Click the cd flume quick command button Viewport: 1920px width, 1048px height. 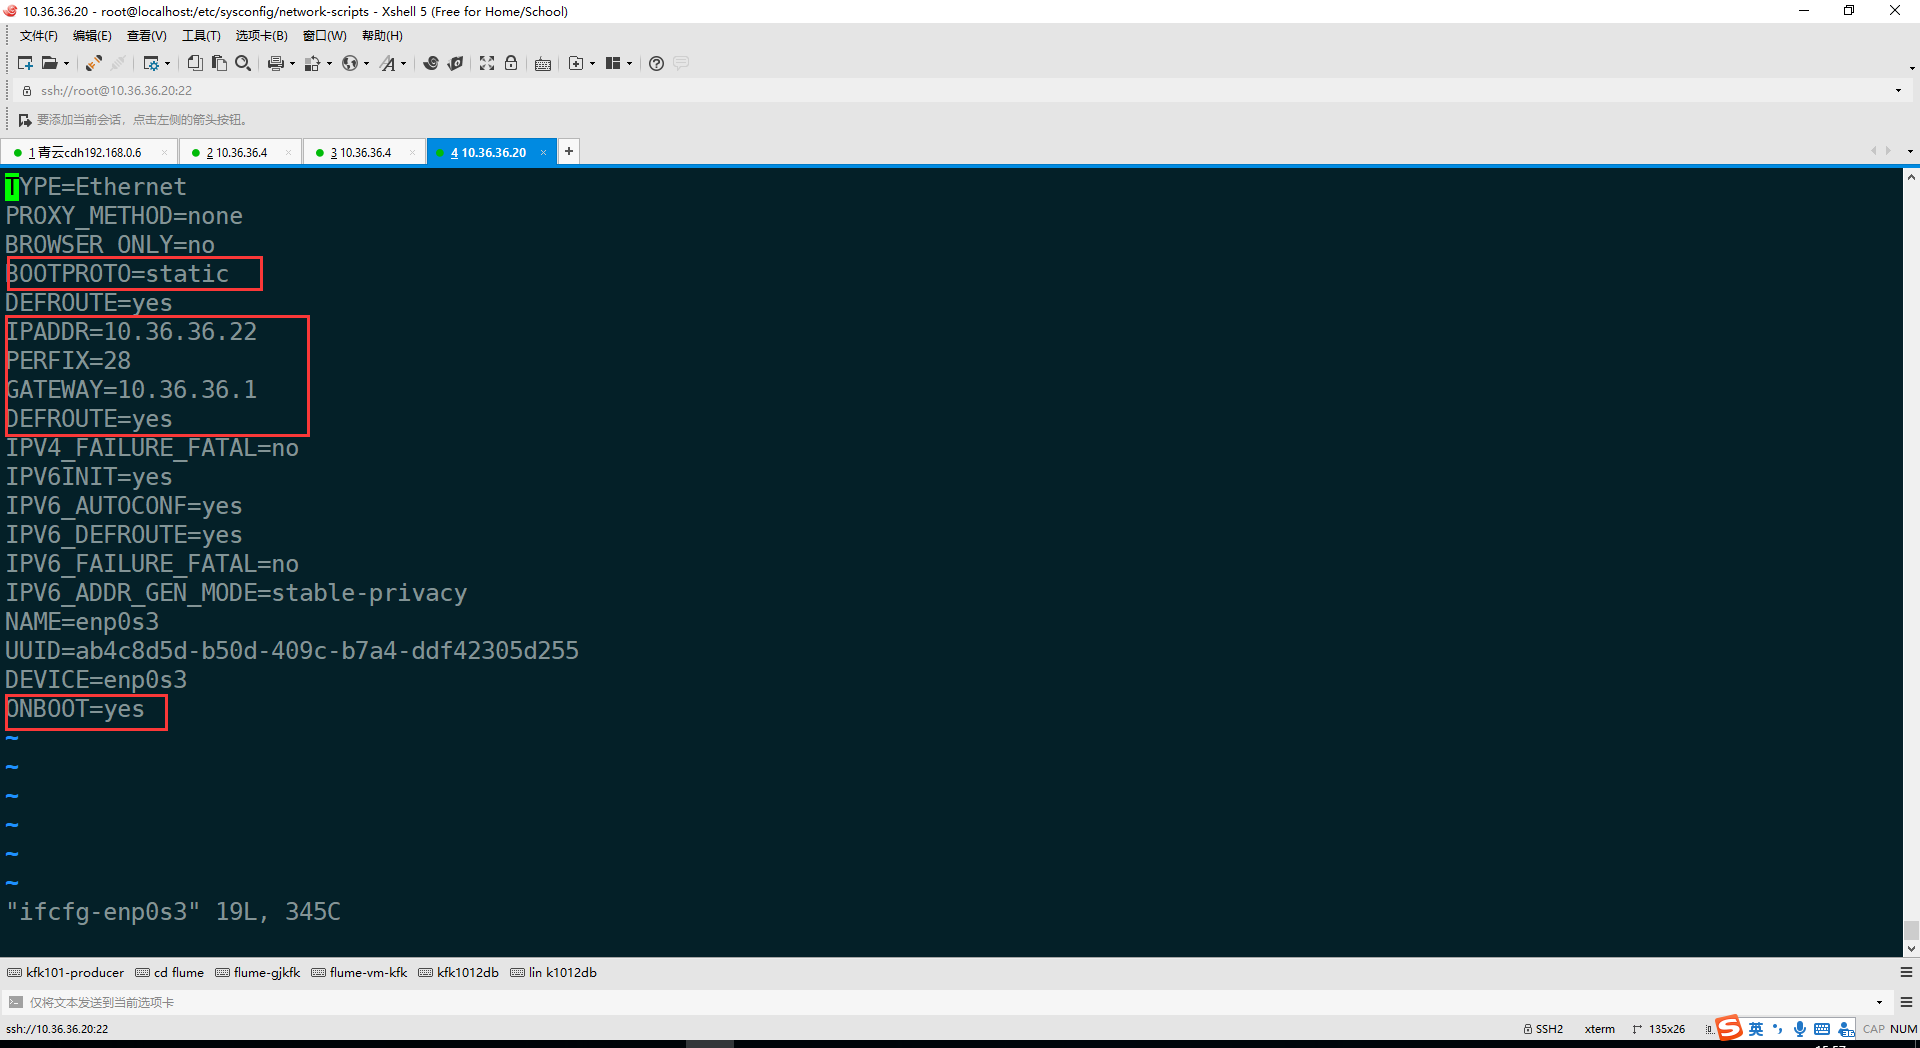(x=169, y=972)
